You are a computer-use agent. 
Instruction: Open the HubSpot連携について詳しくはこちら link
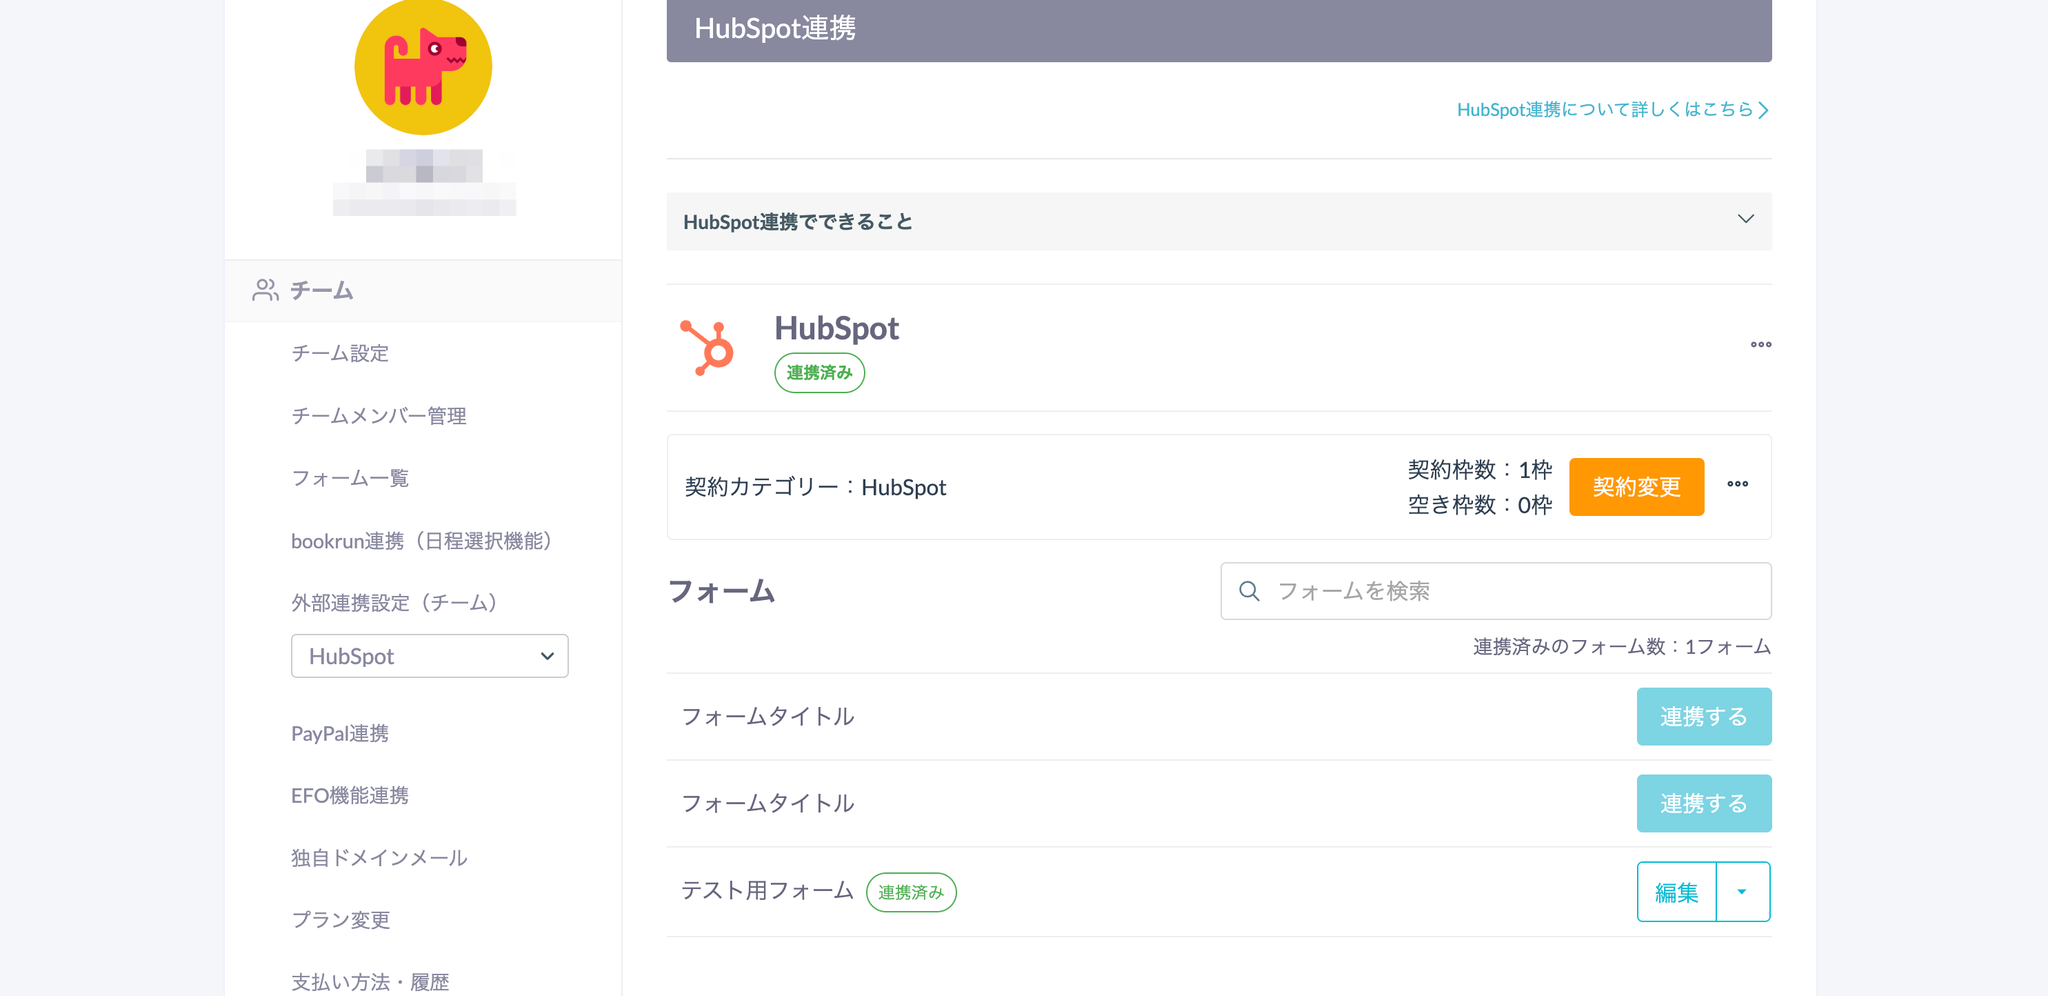click(1613, 109)
